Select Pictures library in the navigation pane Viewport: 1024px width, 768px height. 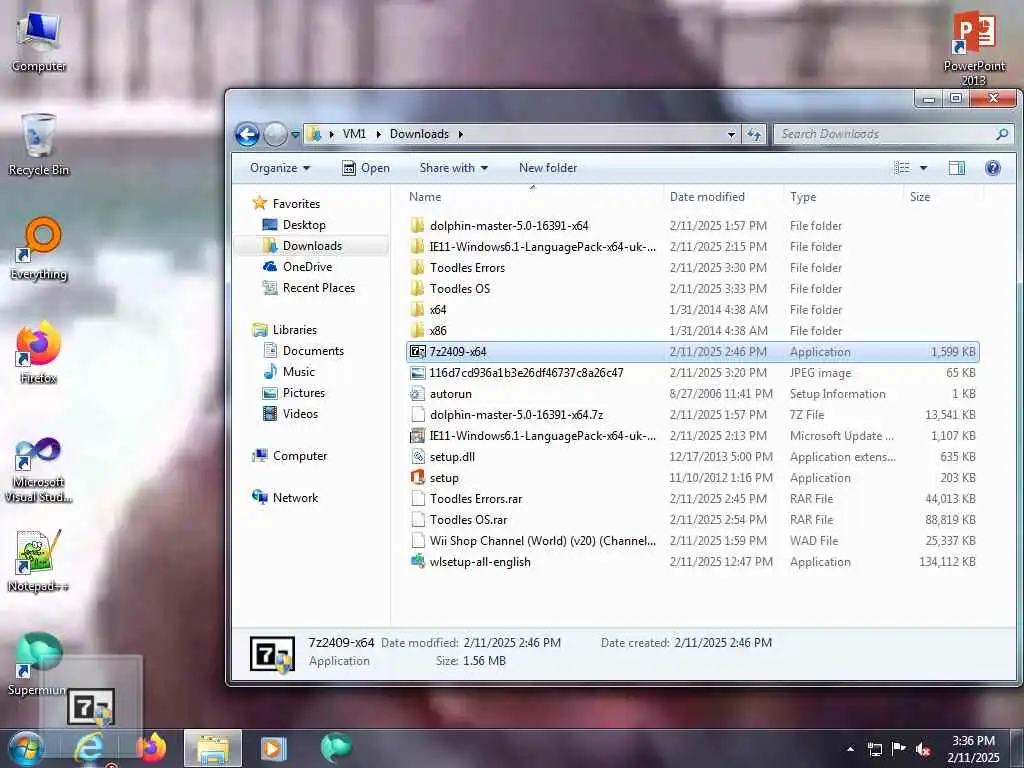(294, 392)
